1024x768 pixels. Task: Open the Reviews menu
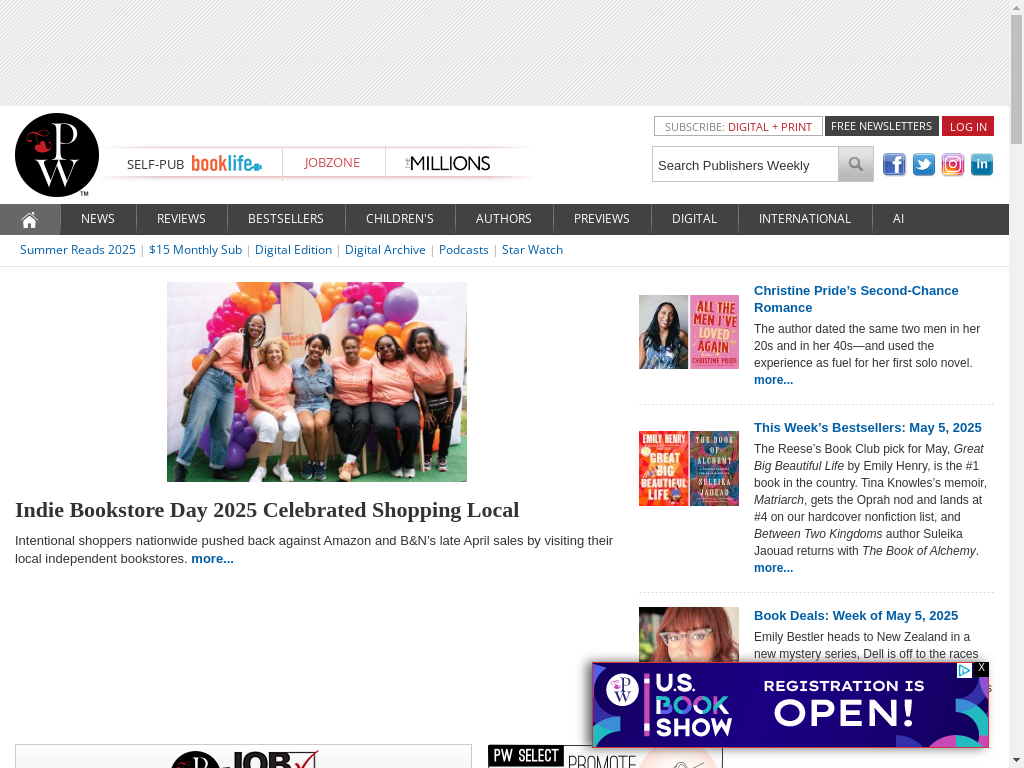[181, 219]
